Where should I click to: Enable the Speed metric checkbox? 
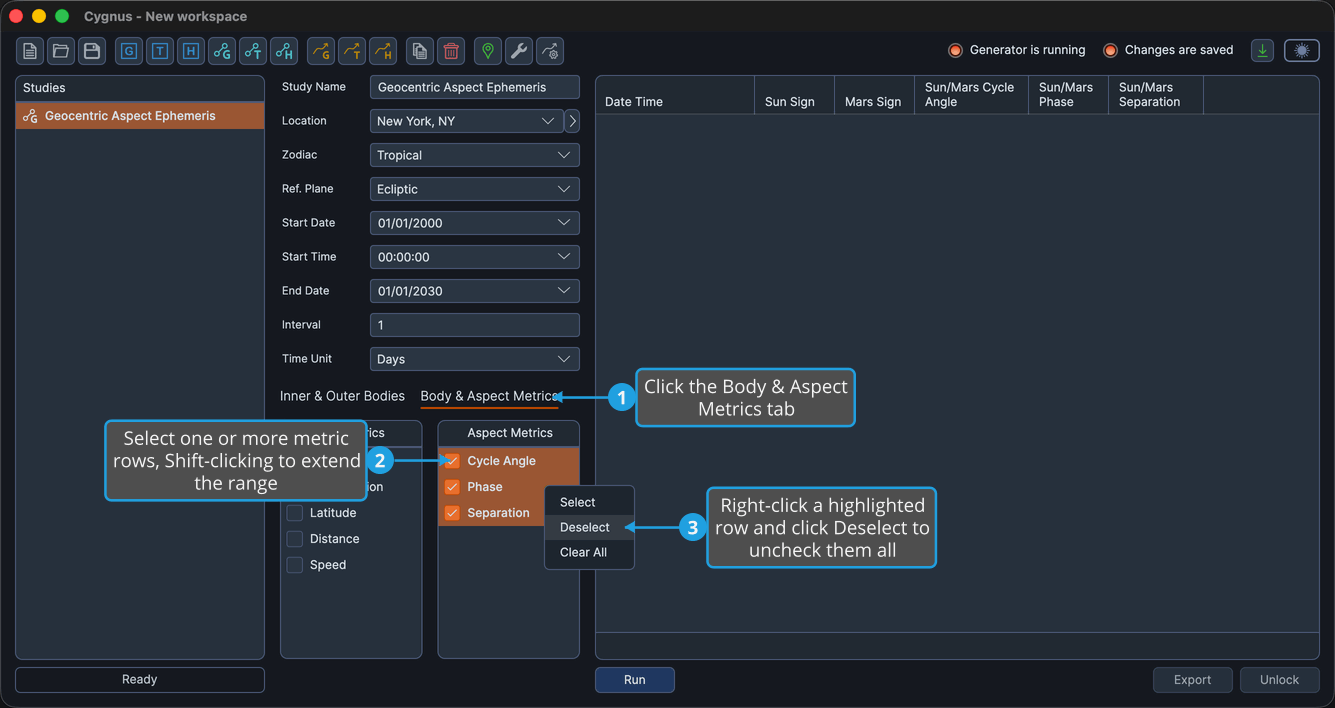click(x=295, y=565)
